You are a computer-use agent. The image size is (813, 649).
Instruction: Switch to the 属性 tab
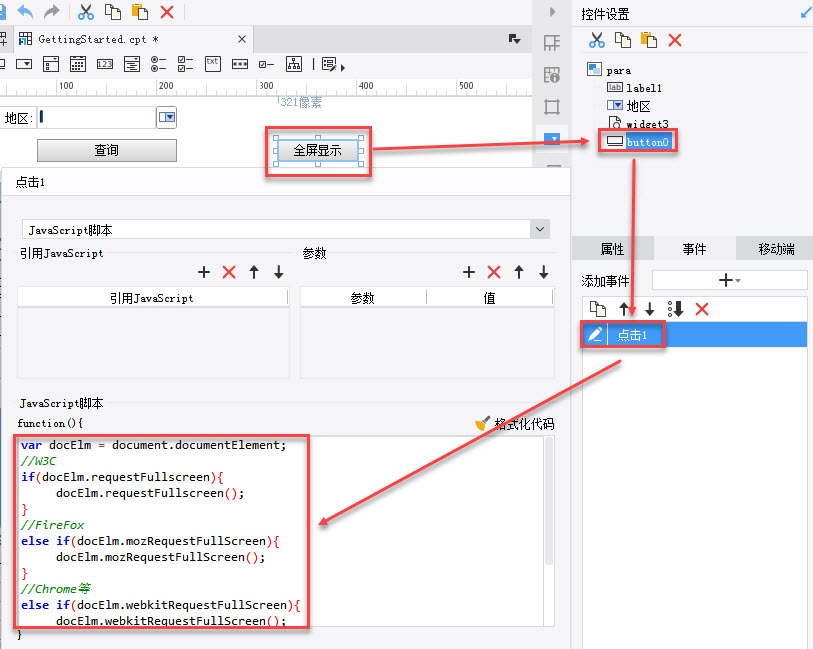(612, 249)
